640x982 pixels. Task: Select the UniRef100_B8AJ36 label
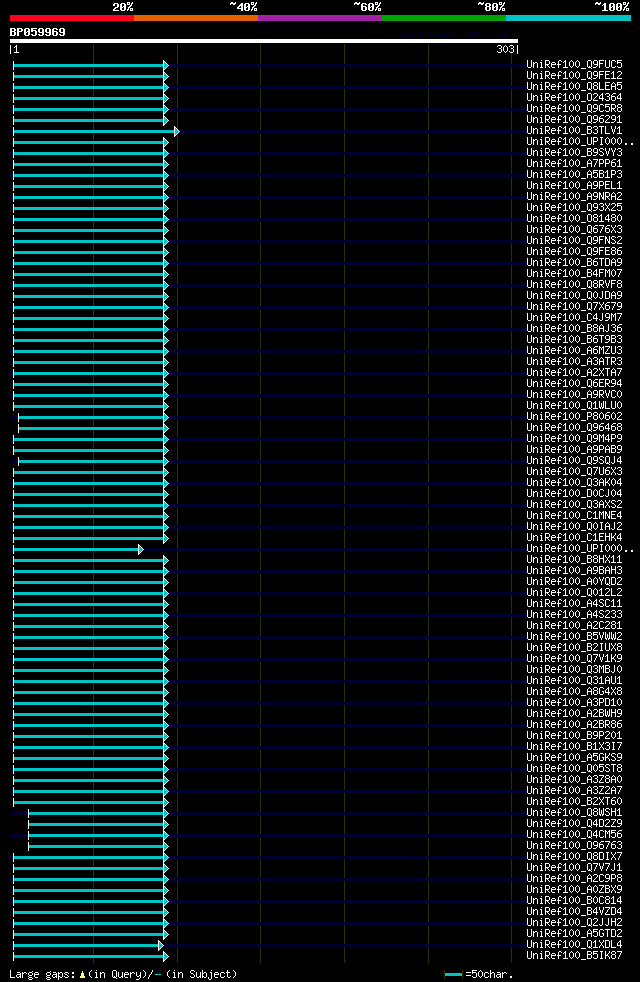tap(574, 329)
